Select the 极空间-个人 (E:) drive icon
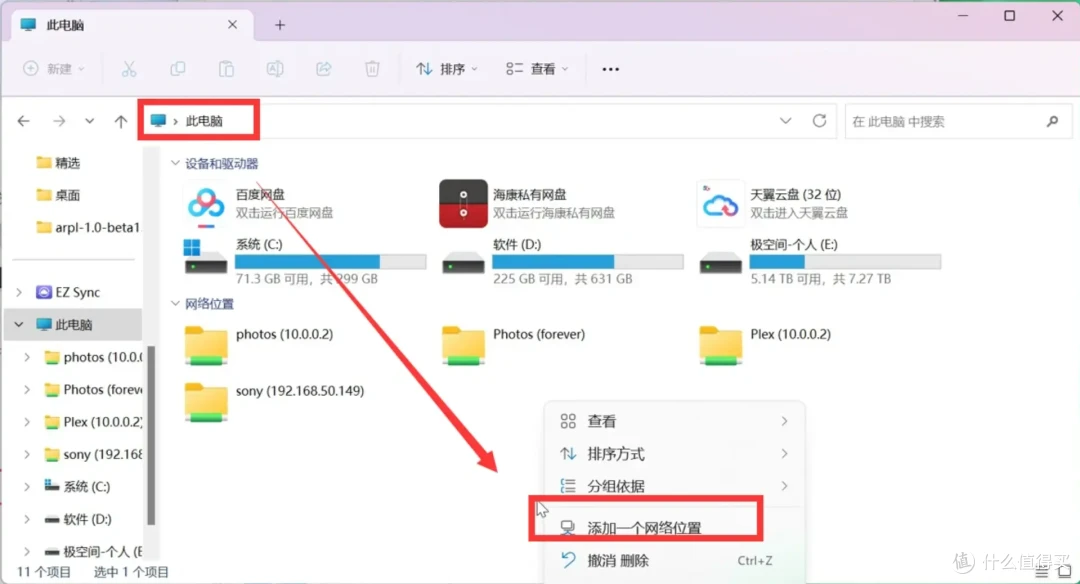This screenshot has width=1080, height=584. click(720, 264)
